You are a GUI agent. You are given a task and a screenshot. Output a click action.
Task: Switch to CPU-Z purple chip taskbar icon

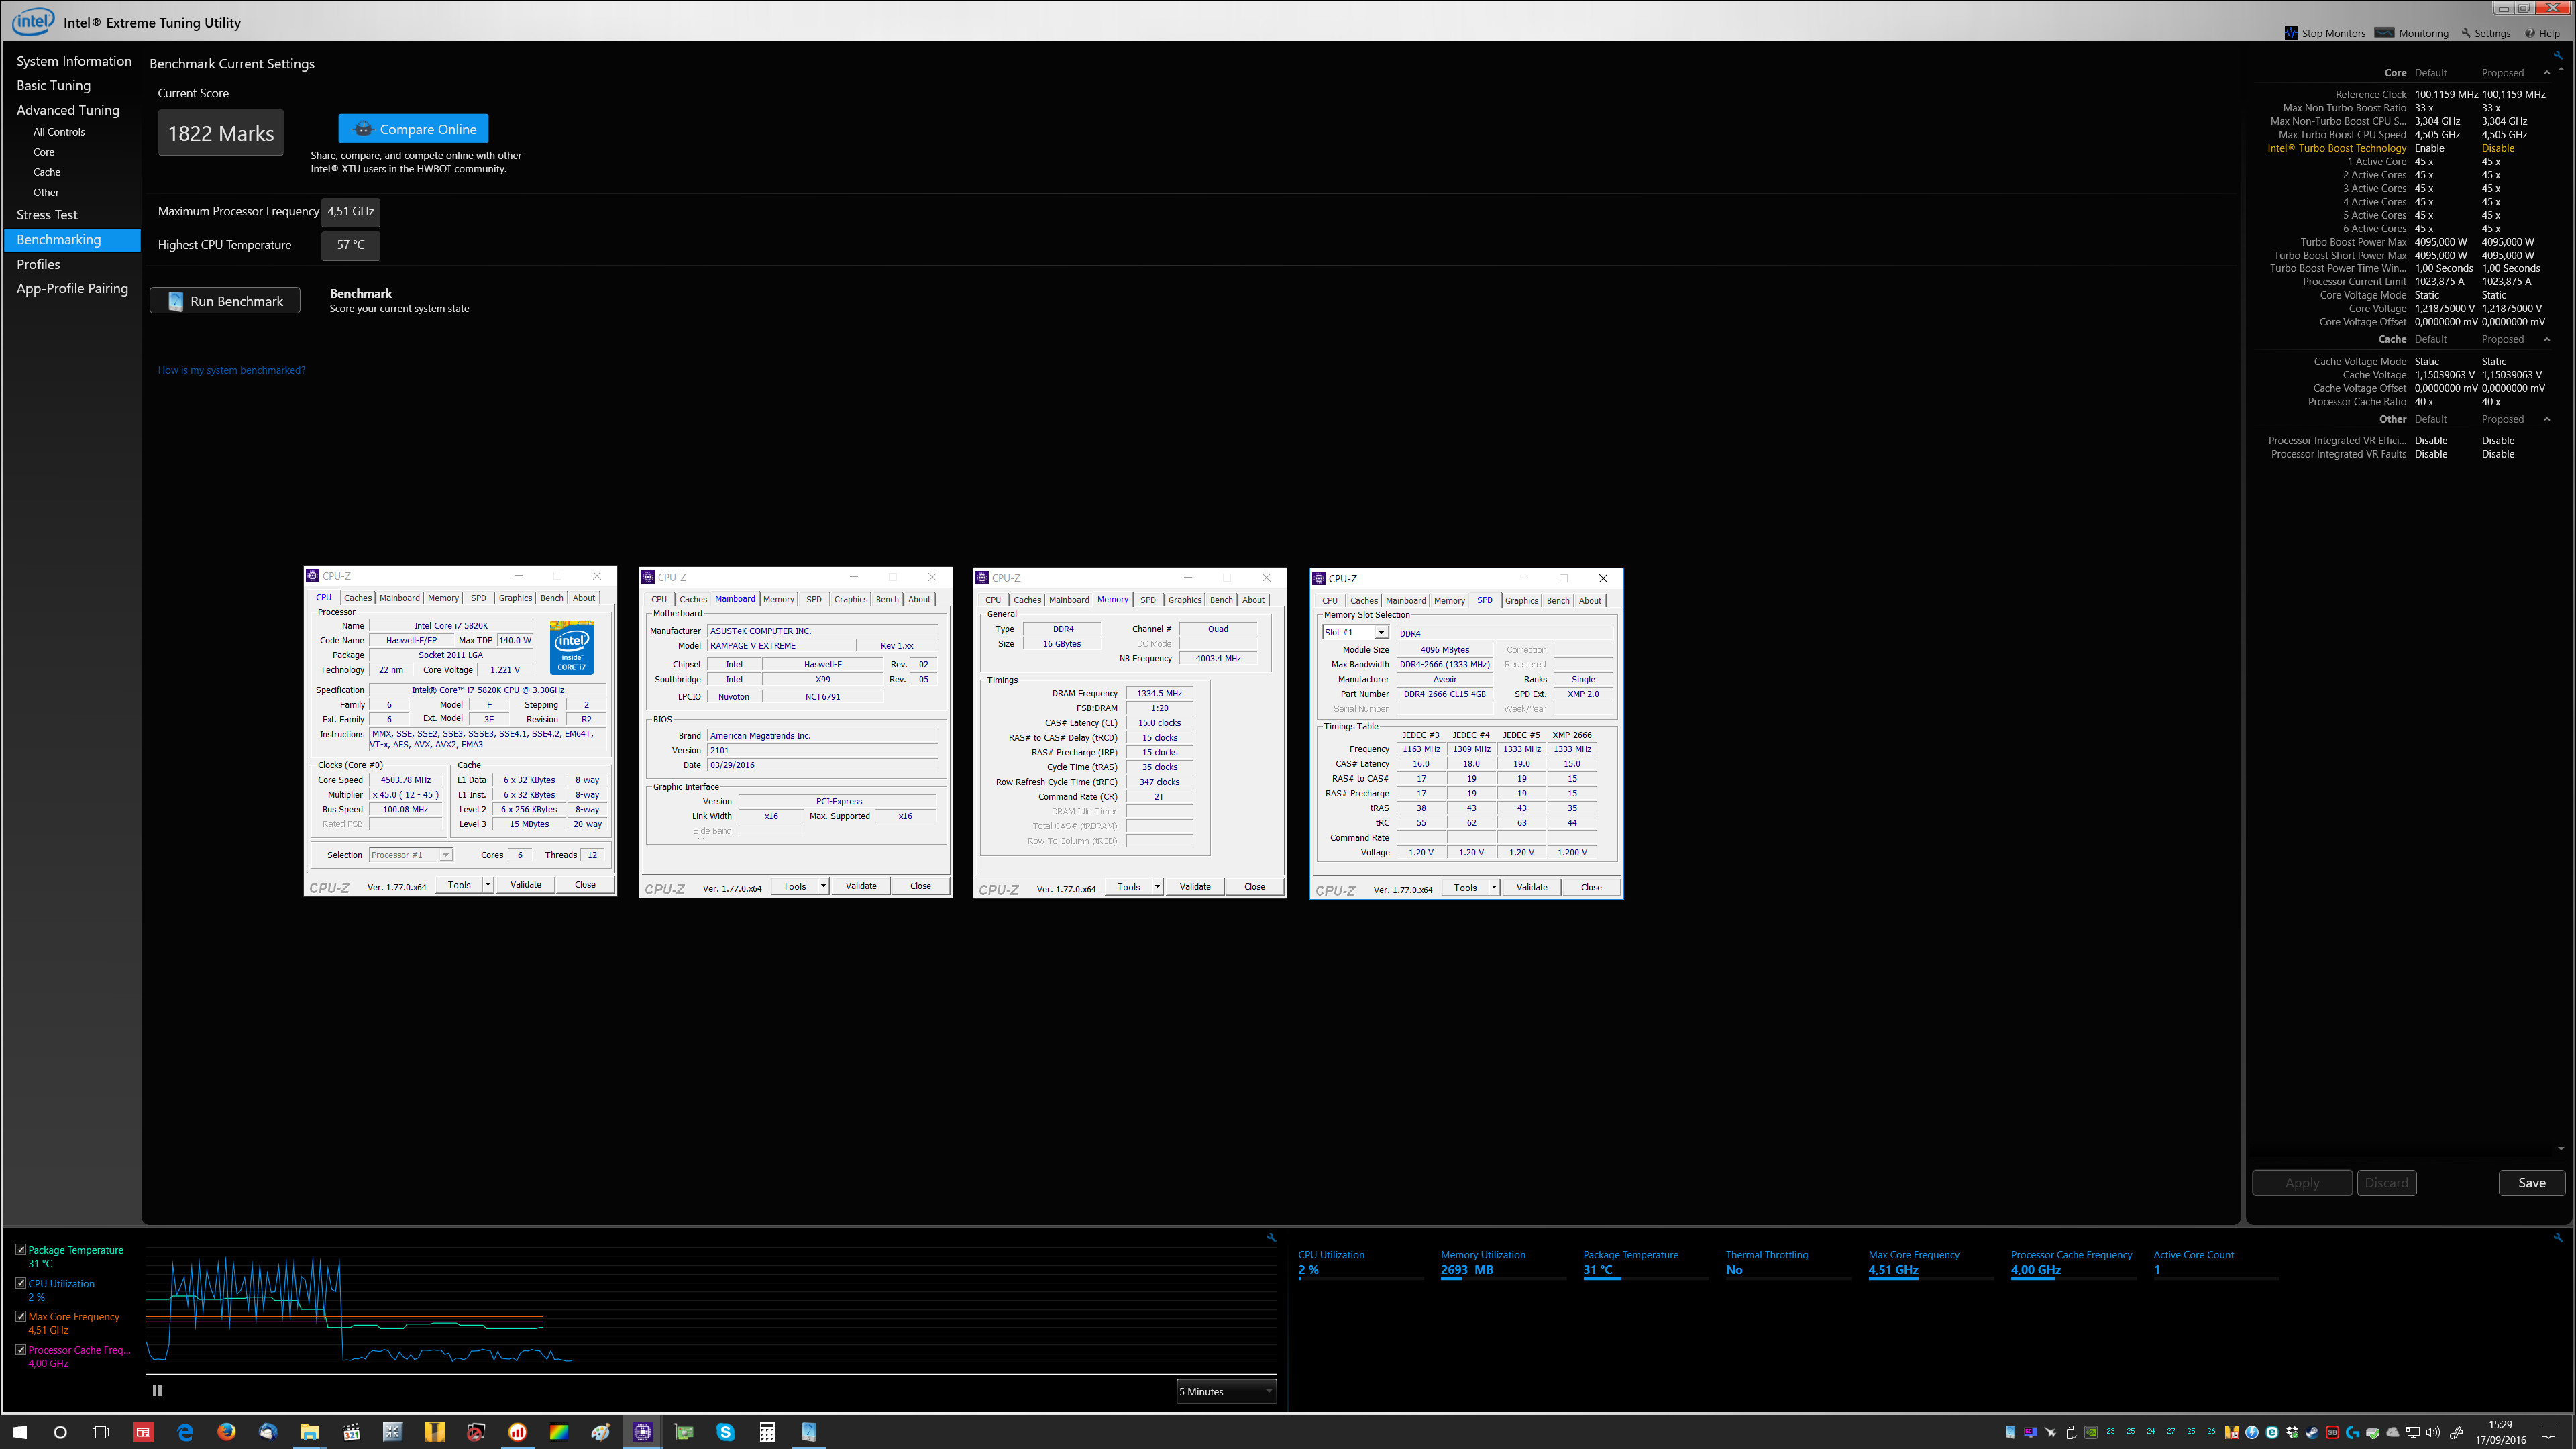[642, 1432]
